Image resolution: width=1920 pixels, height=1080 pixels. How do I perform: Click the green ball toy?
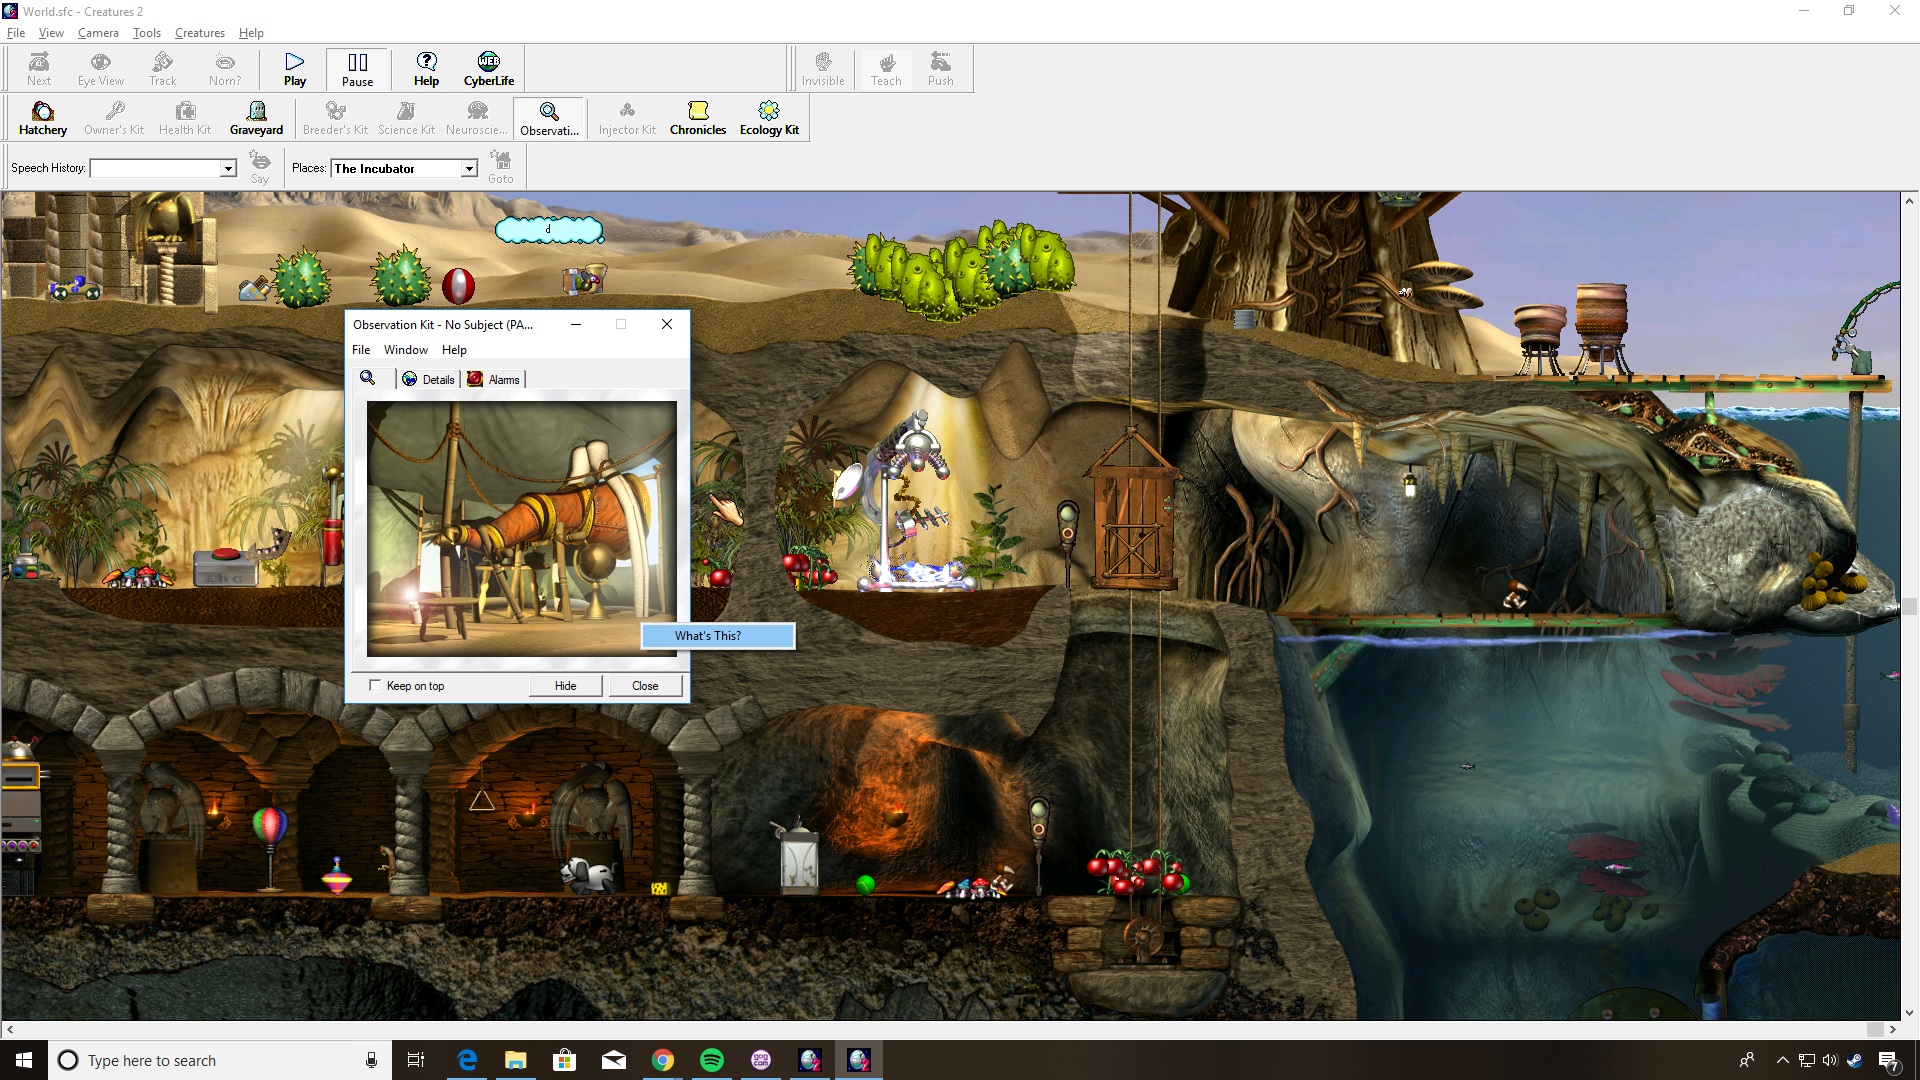[x=866, y=884]
